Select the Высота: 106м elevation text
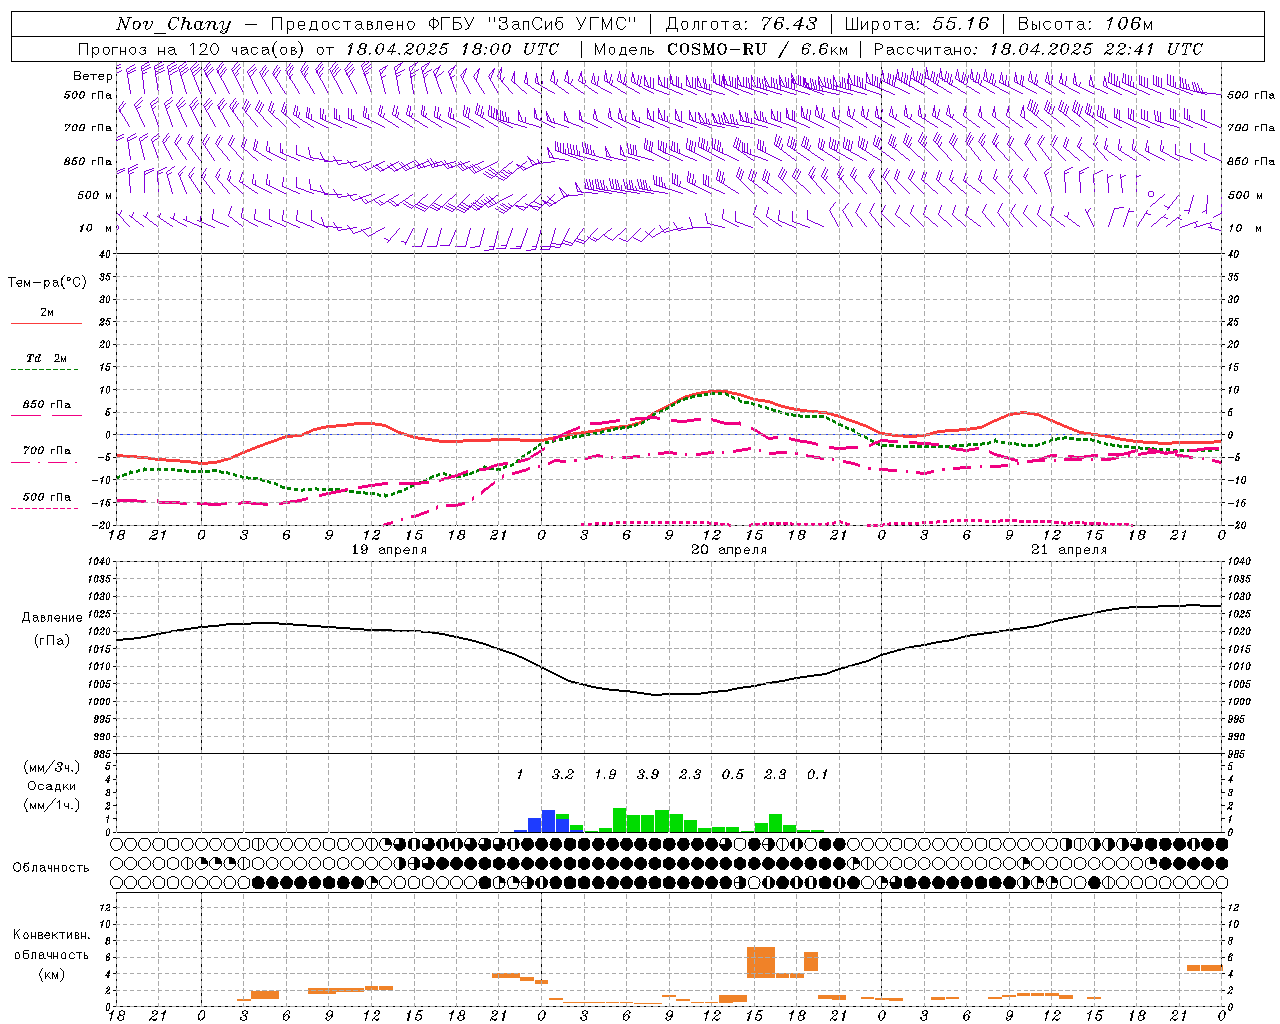The height and width of the screenshot is (1024, 1280). (1085, 24)
